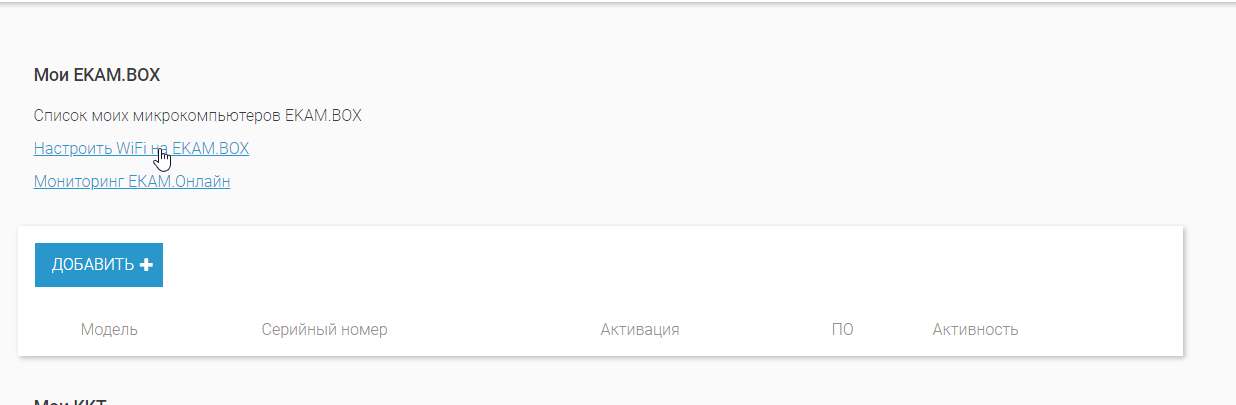Screen dimensions: 1236x405
Task: Sort by the Модель column header
Action: (109, 329)
